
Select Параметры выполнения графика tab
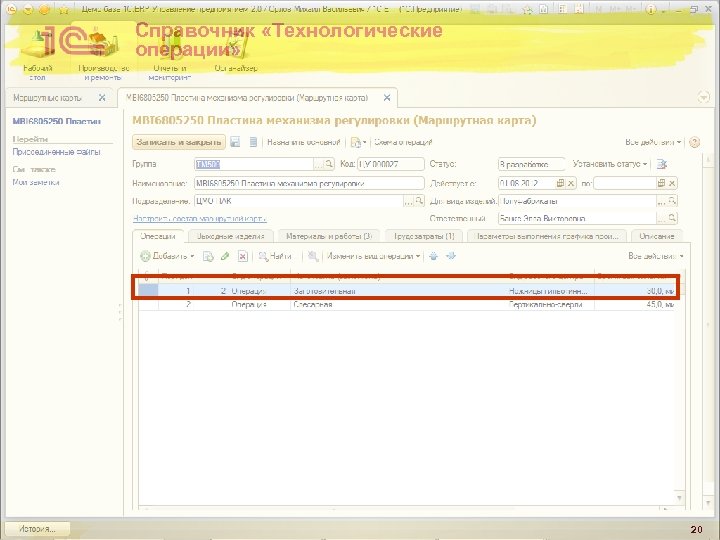coord(547,236)
